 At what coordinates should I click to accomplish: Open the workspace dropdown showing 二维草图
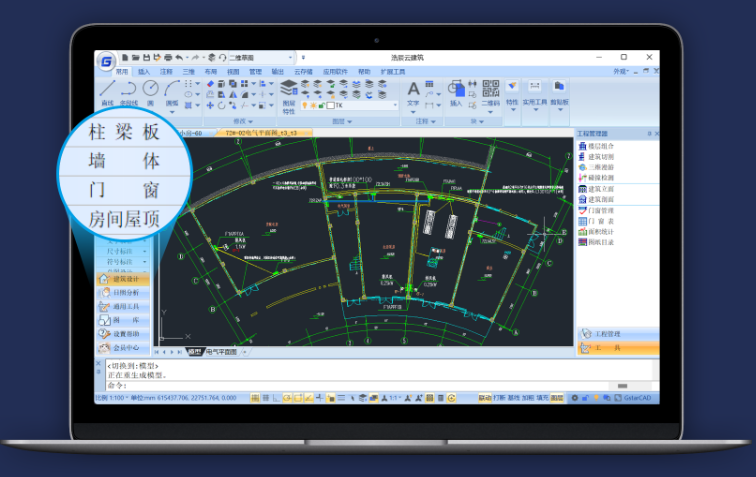260,57
